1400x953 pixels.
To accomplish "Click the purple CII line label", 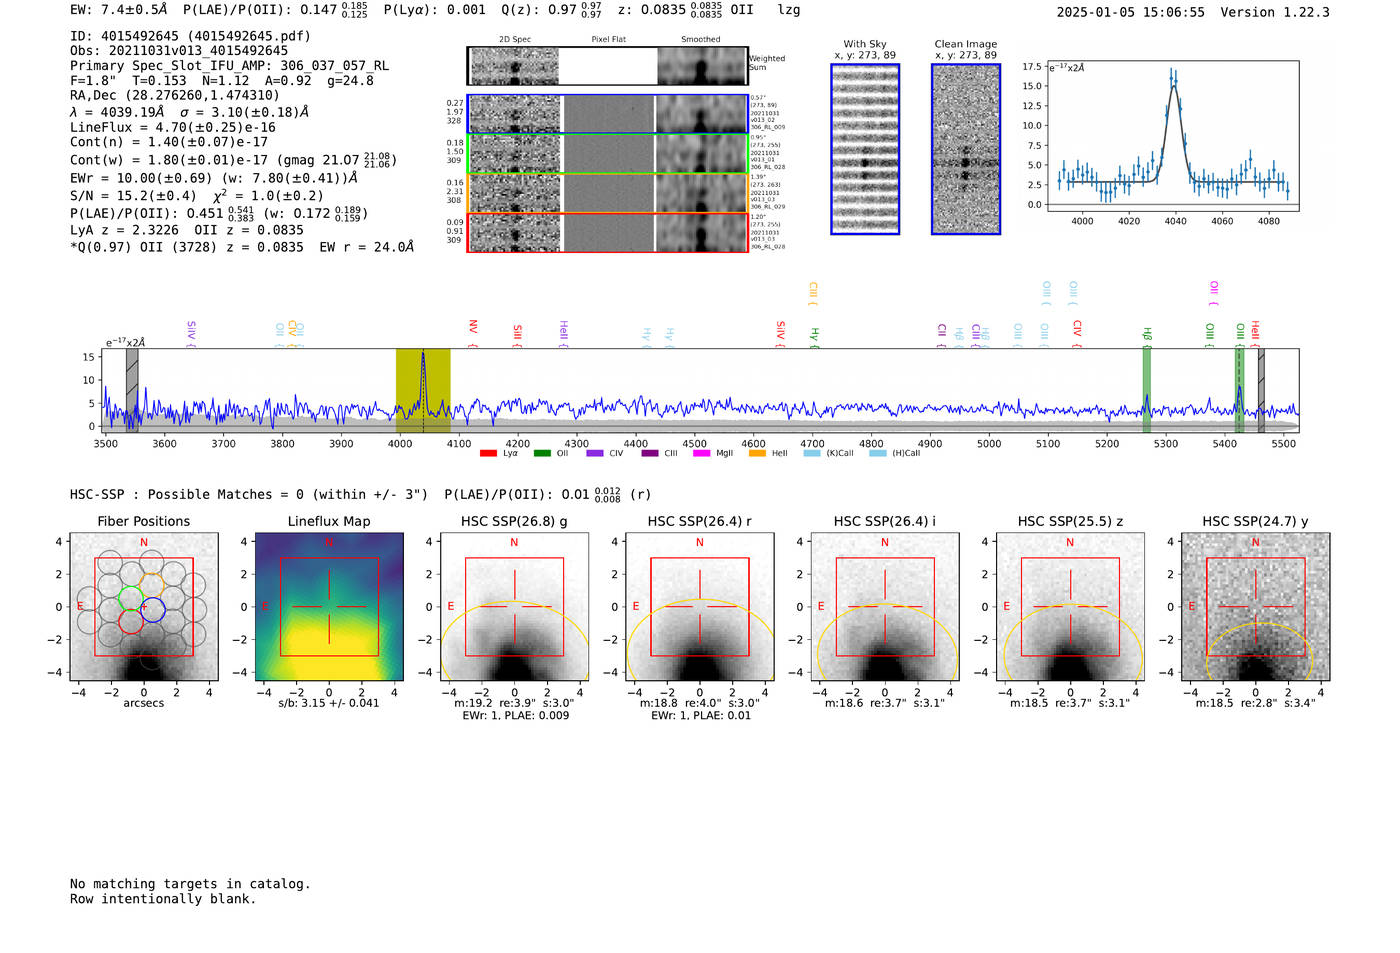I will (941, 336).
